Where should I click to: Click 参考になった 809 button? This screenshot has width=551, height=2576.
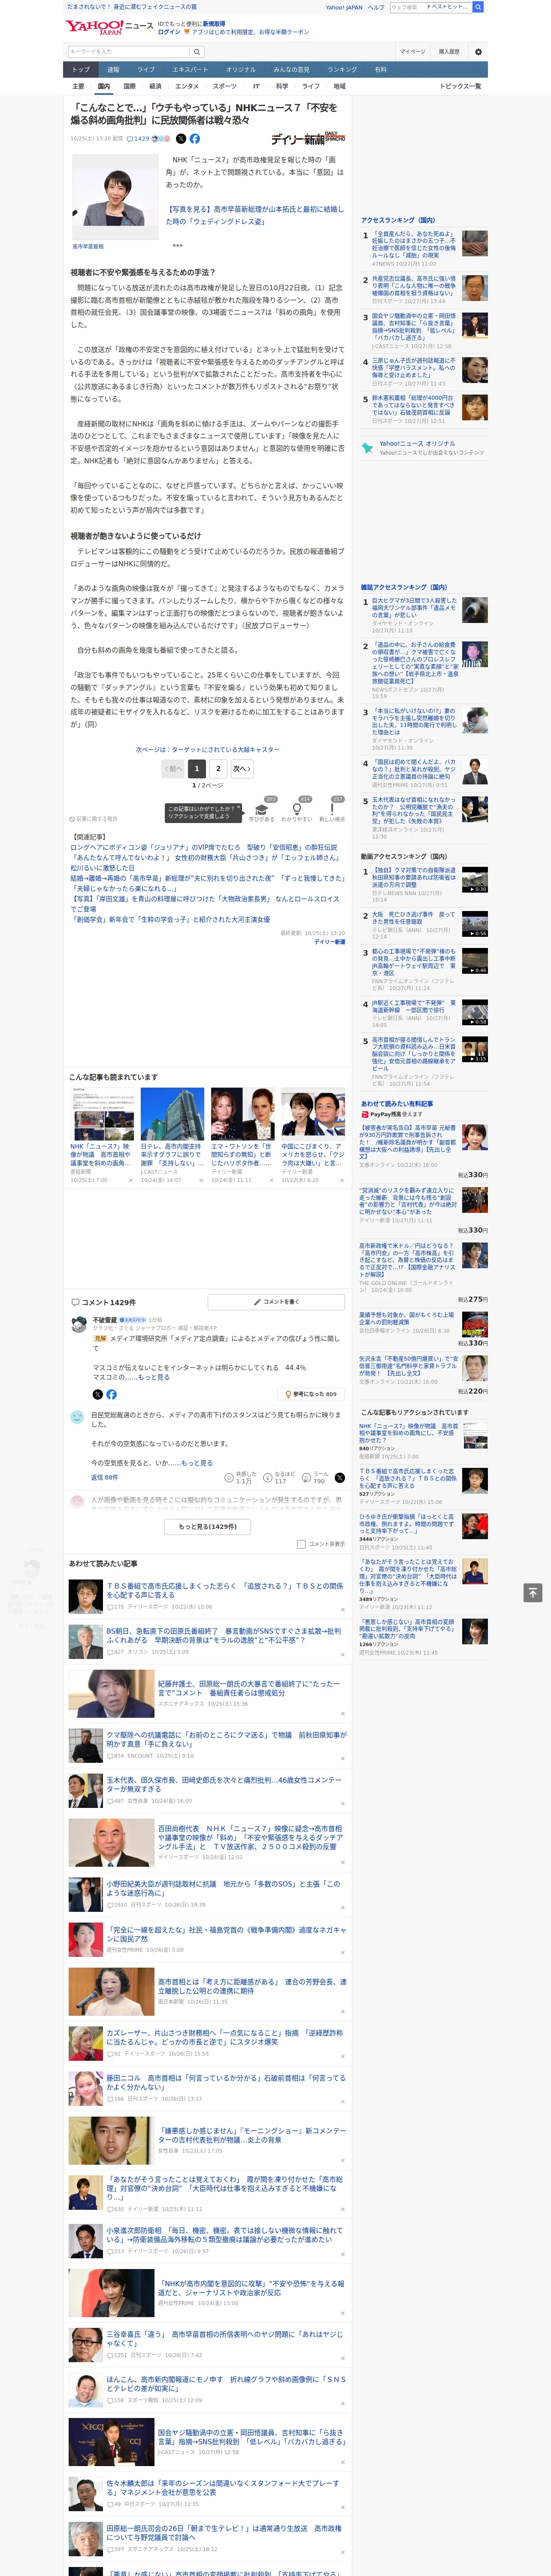(x=311, y=1394)
